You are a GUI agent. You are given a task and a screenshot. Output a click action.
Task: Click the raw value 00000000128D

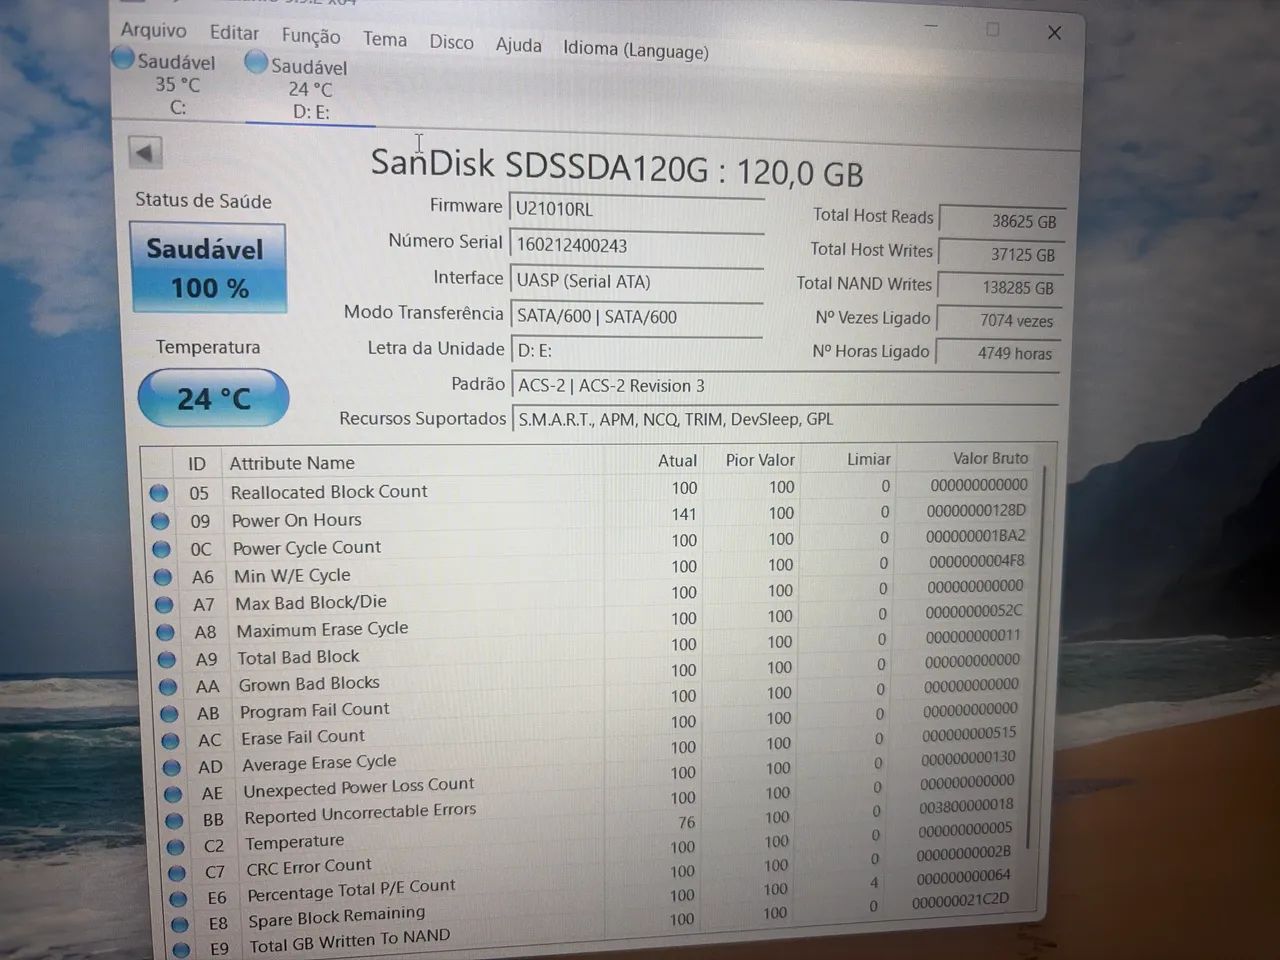point(976,510)
